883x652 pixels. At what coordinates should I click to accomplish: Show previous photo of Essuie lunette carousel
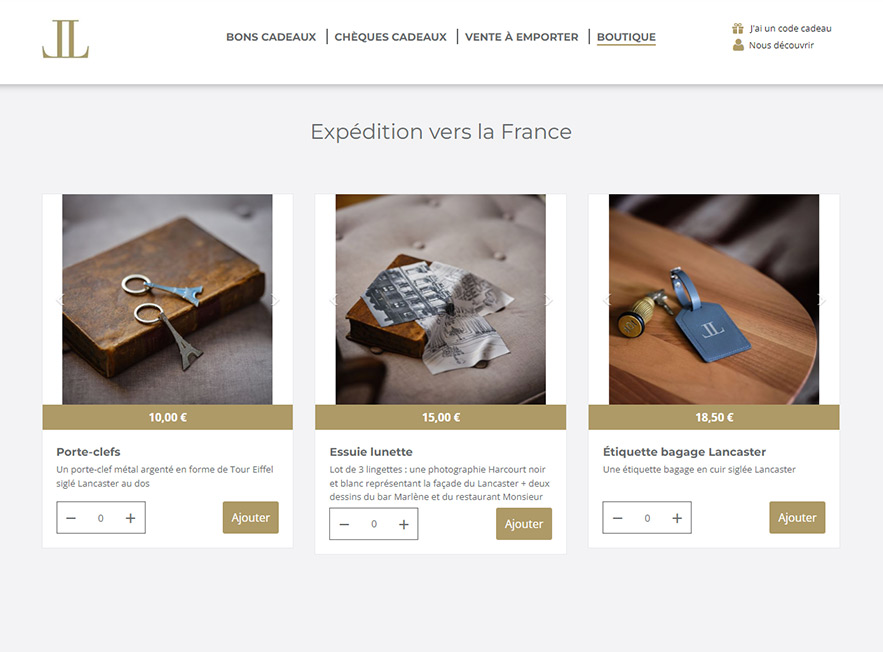(x=333, y=300)
